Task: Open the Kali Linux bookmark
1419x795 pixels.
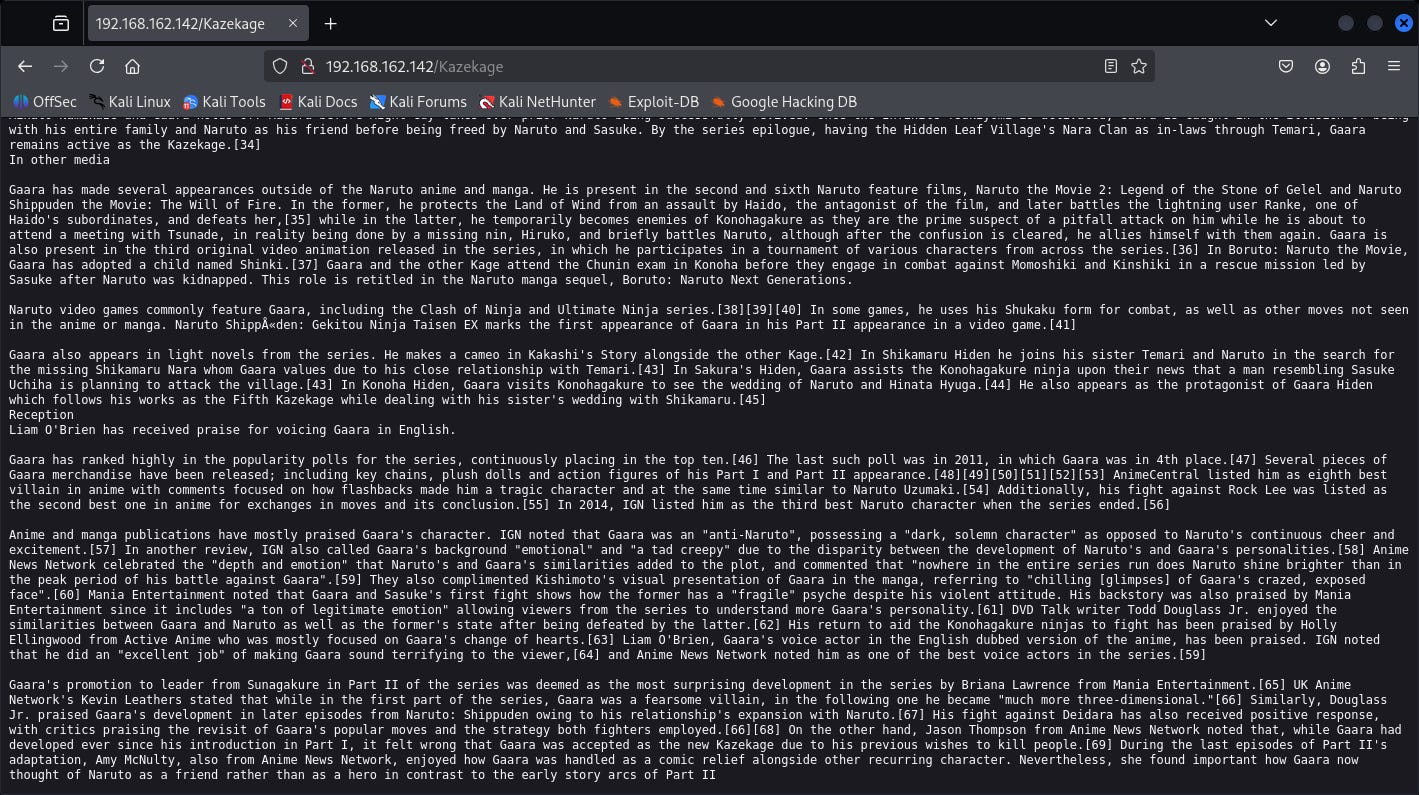Action: click(129, 101)
